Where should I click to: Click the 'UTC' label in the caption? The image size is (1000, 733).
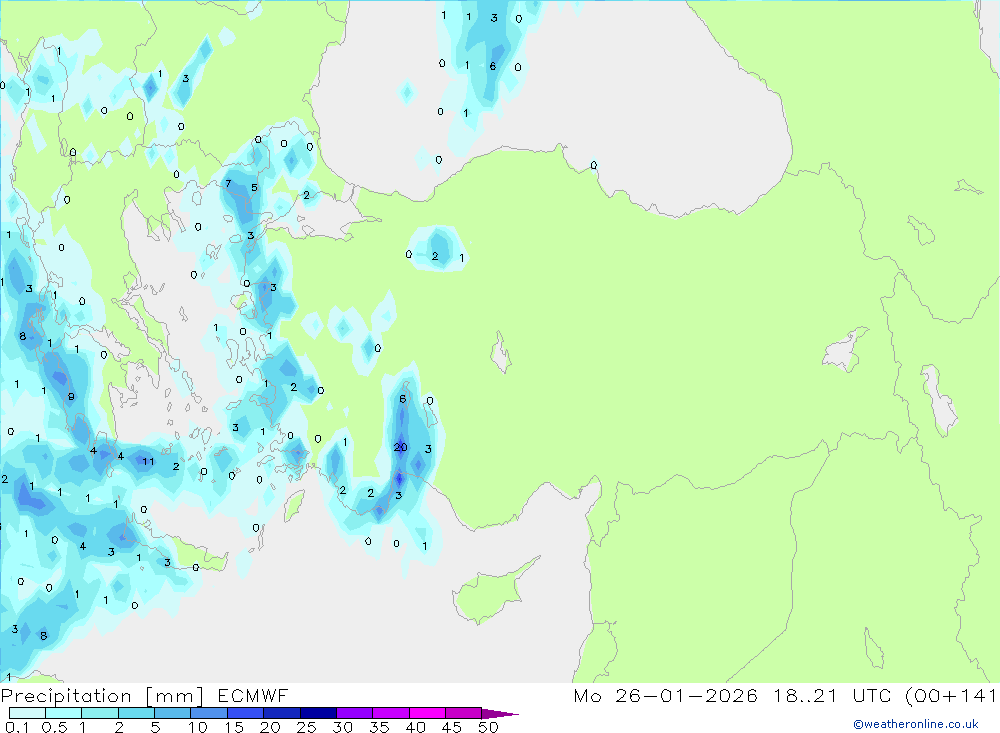(x=872, y=695)
